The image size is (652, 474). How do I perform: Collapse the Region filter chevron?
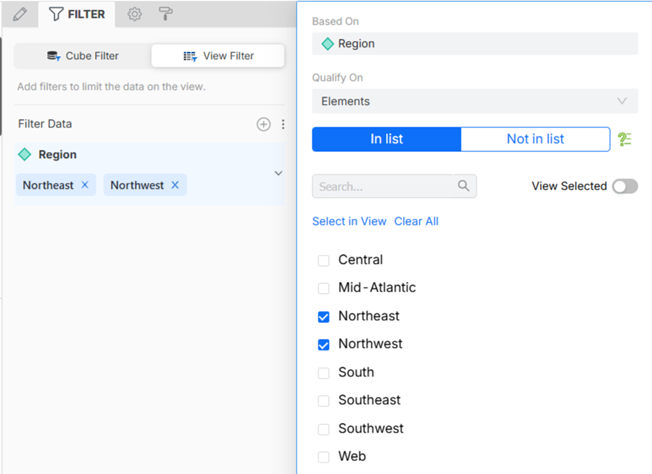point(278,173)
